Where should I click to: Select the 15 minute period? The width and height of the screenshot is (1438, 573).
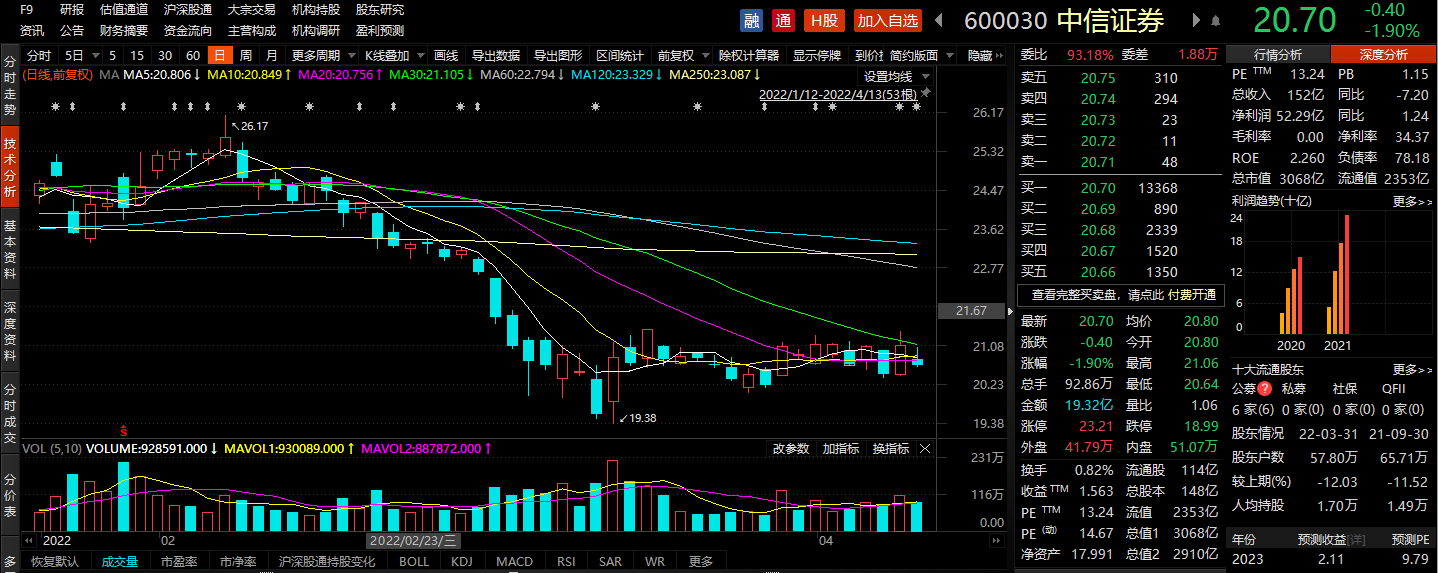click(x=136, y=56)
